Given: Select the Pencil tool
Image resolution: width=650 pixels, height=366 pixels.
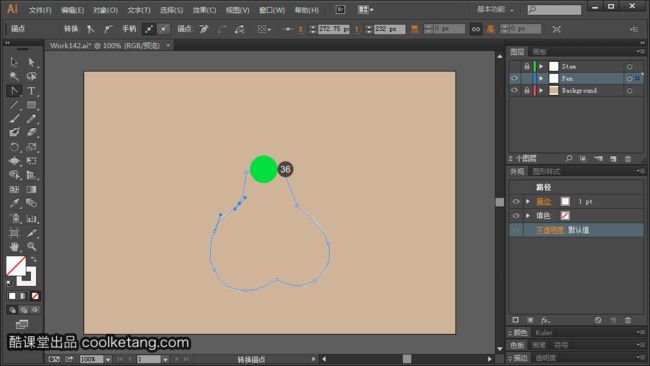Looking at the screenshot, I should click(31, 119).
